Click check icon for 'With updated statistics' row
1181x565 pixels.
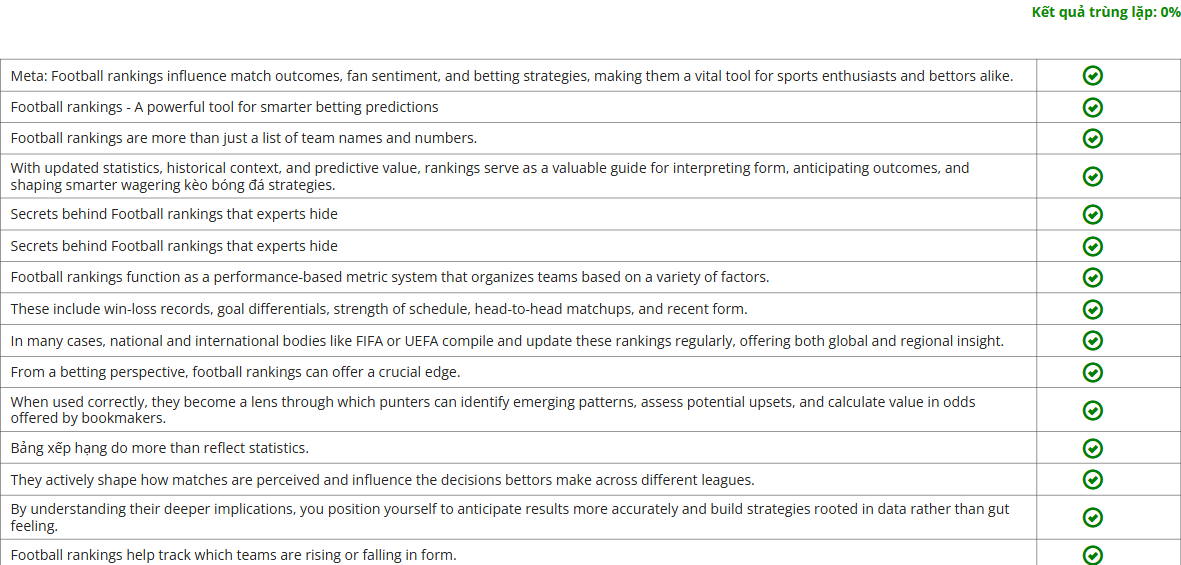[x=1093, y=176]
